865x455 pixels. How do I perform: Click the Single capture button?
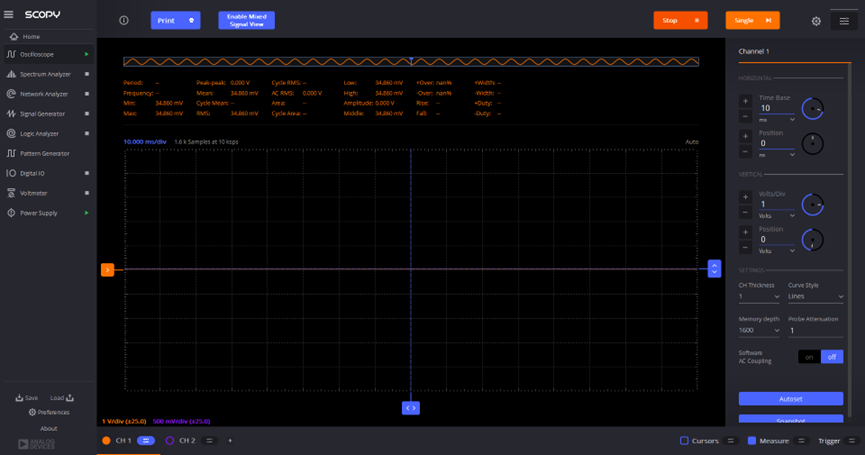point(752,20)
